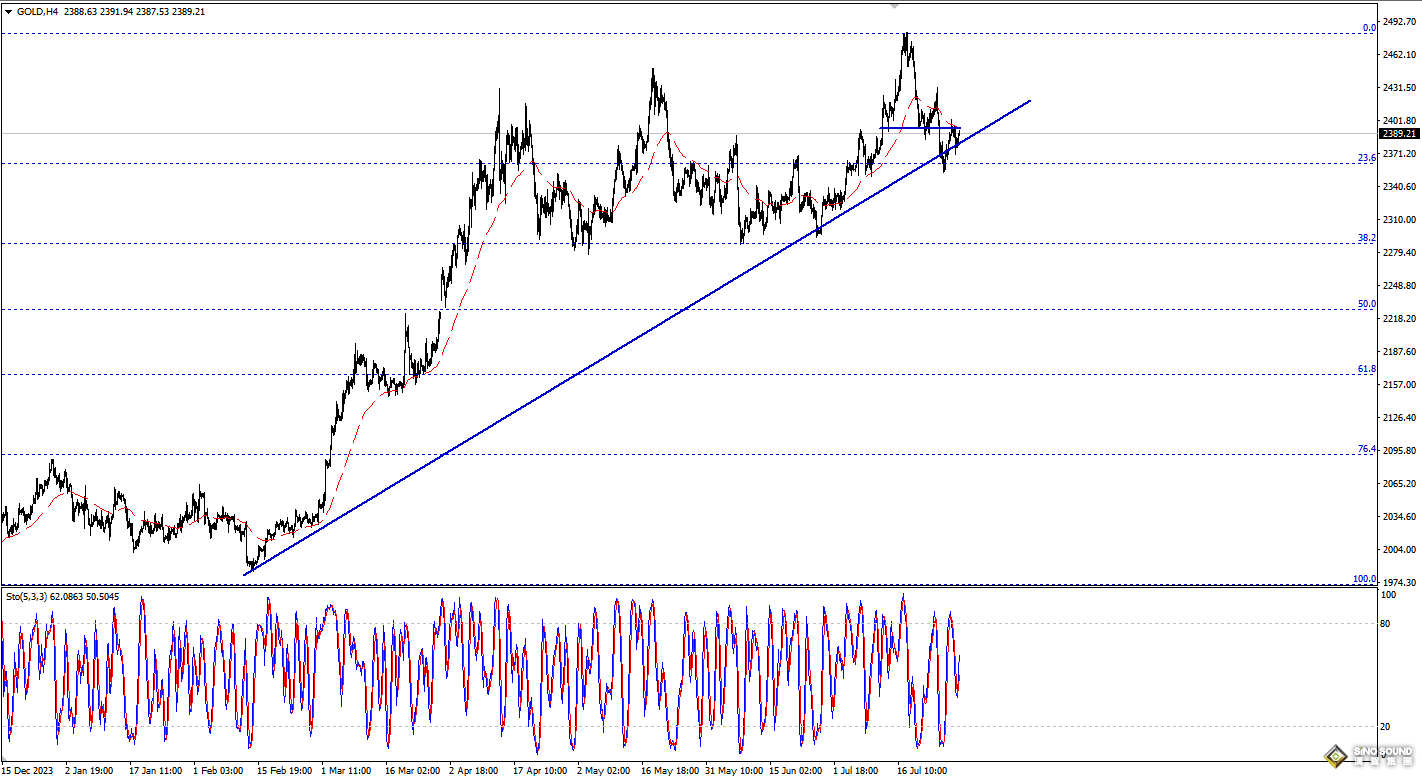The width and height of the screenshot is (1422, 778).
Task: Select the trendline start at February low
Action: [246, 572]
